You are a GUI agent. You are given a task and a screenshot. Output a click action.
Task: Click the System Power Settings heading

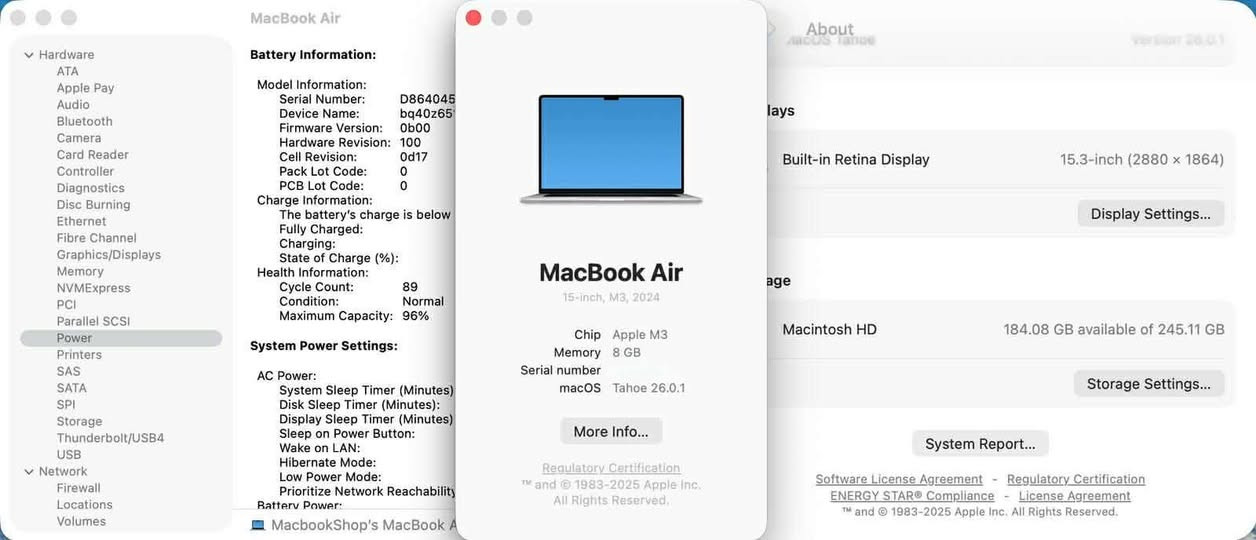(324, 346)
